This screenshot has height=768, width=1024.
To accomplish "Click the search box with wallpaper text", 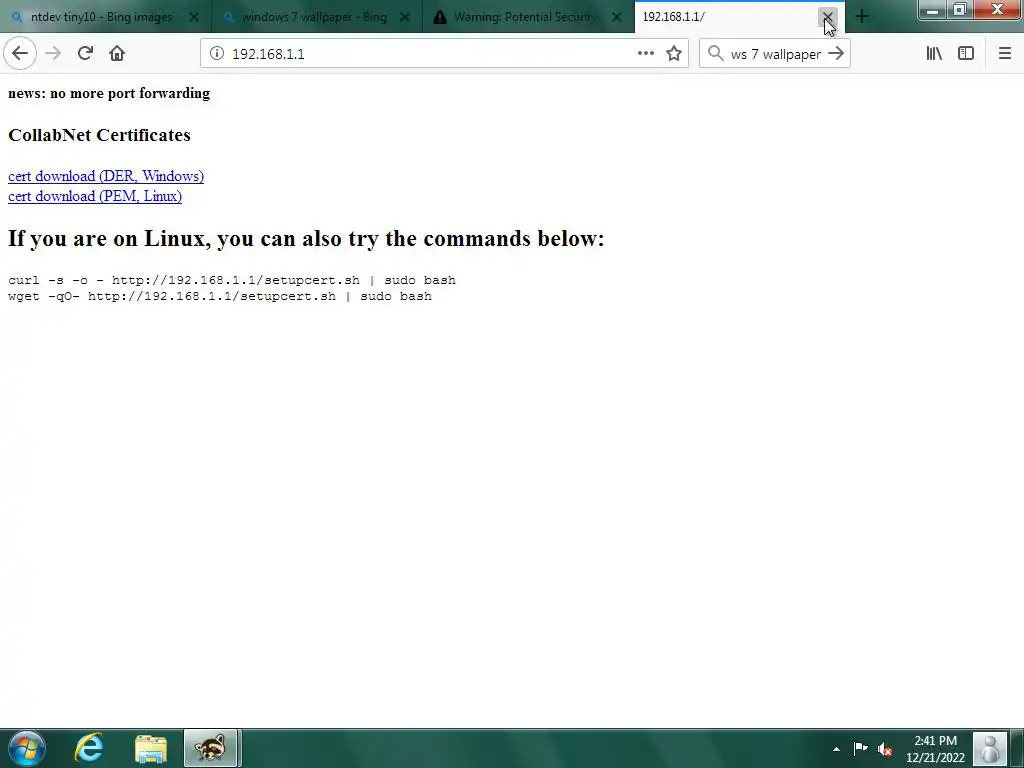I will pos(775,54).
